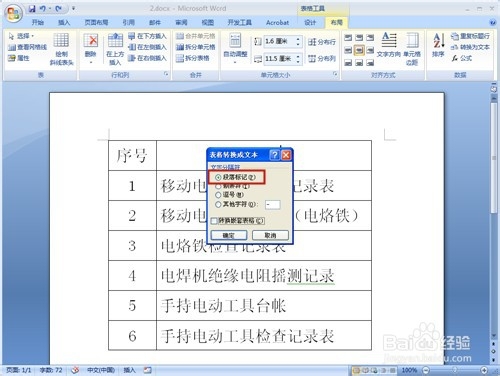Decrease column width with the down spinner
Image resolution: width=500 pixels, height=376 pixels.
point(298,62)
